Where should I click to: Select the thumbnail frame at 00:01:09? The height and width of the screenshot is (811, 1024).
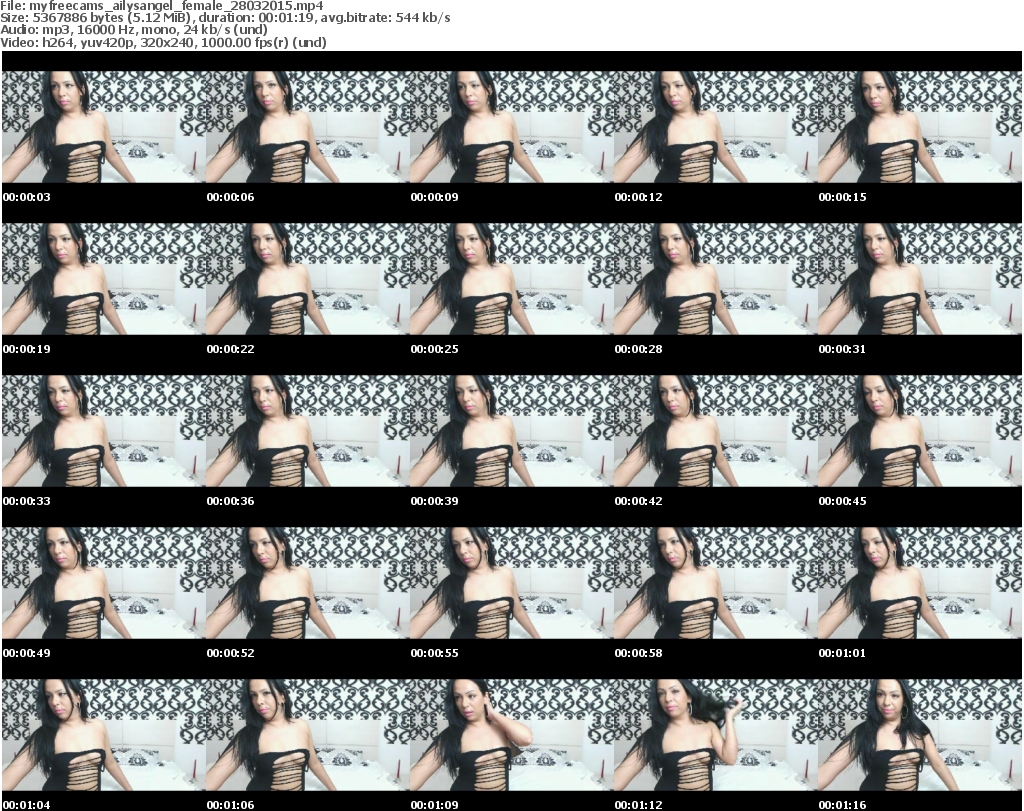(x=512, y=735)
